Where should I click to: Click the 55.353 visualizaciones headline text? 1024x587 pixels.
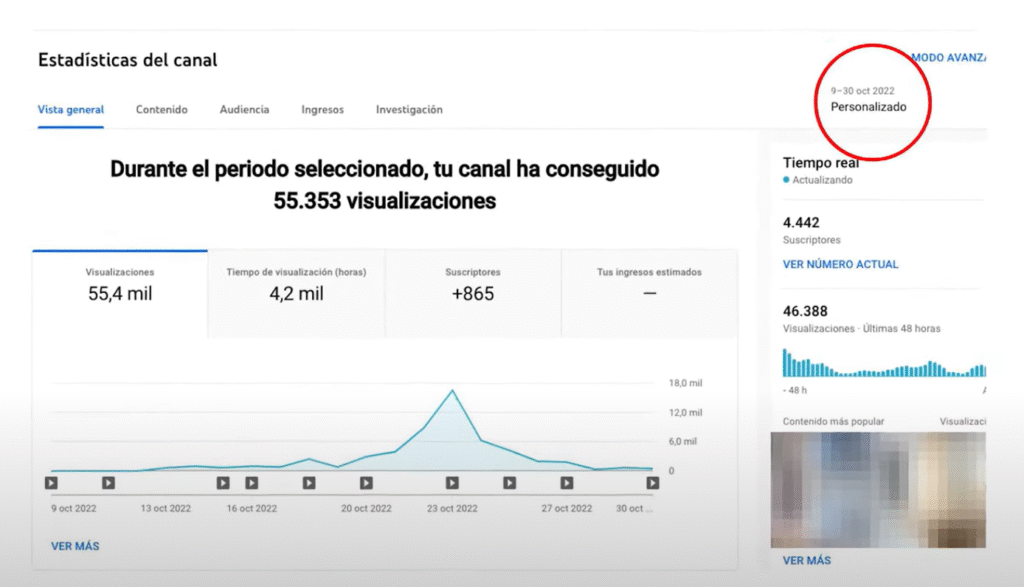coord(385,201)
